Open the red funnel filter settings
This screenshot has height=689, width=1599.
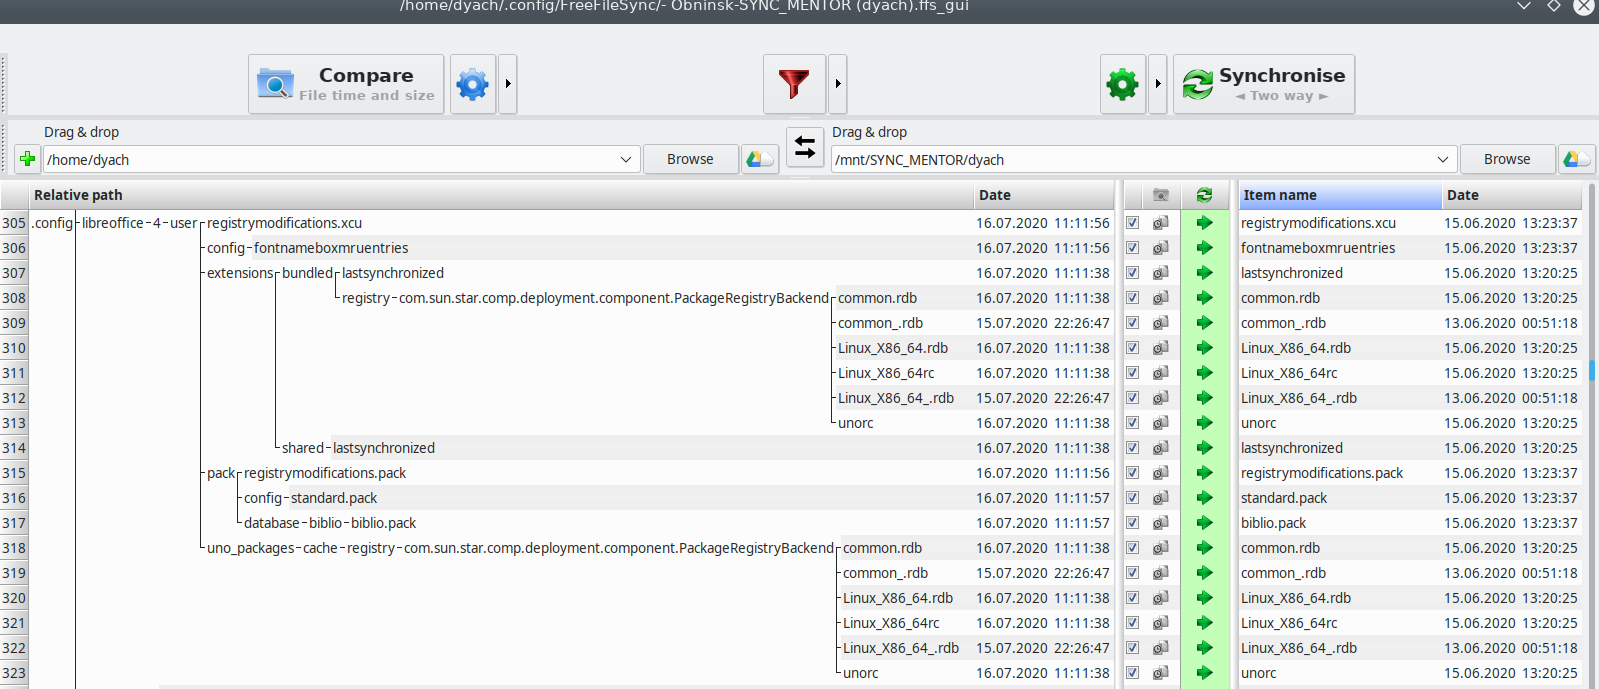tap(794, 84)
